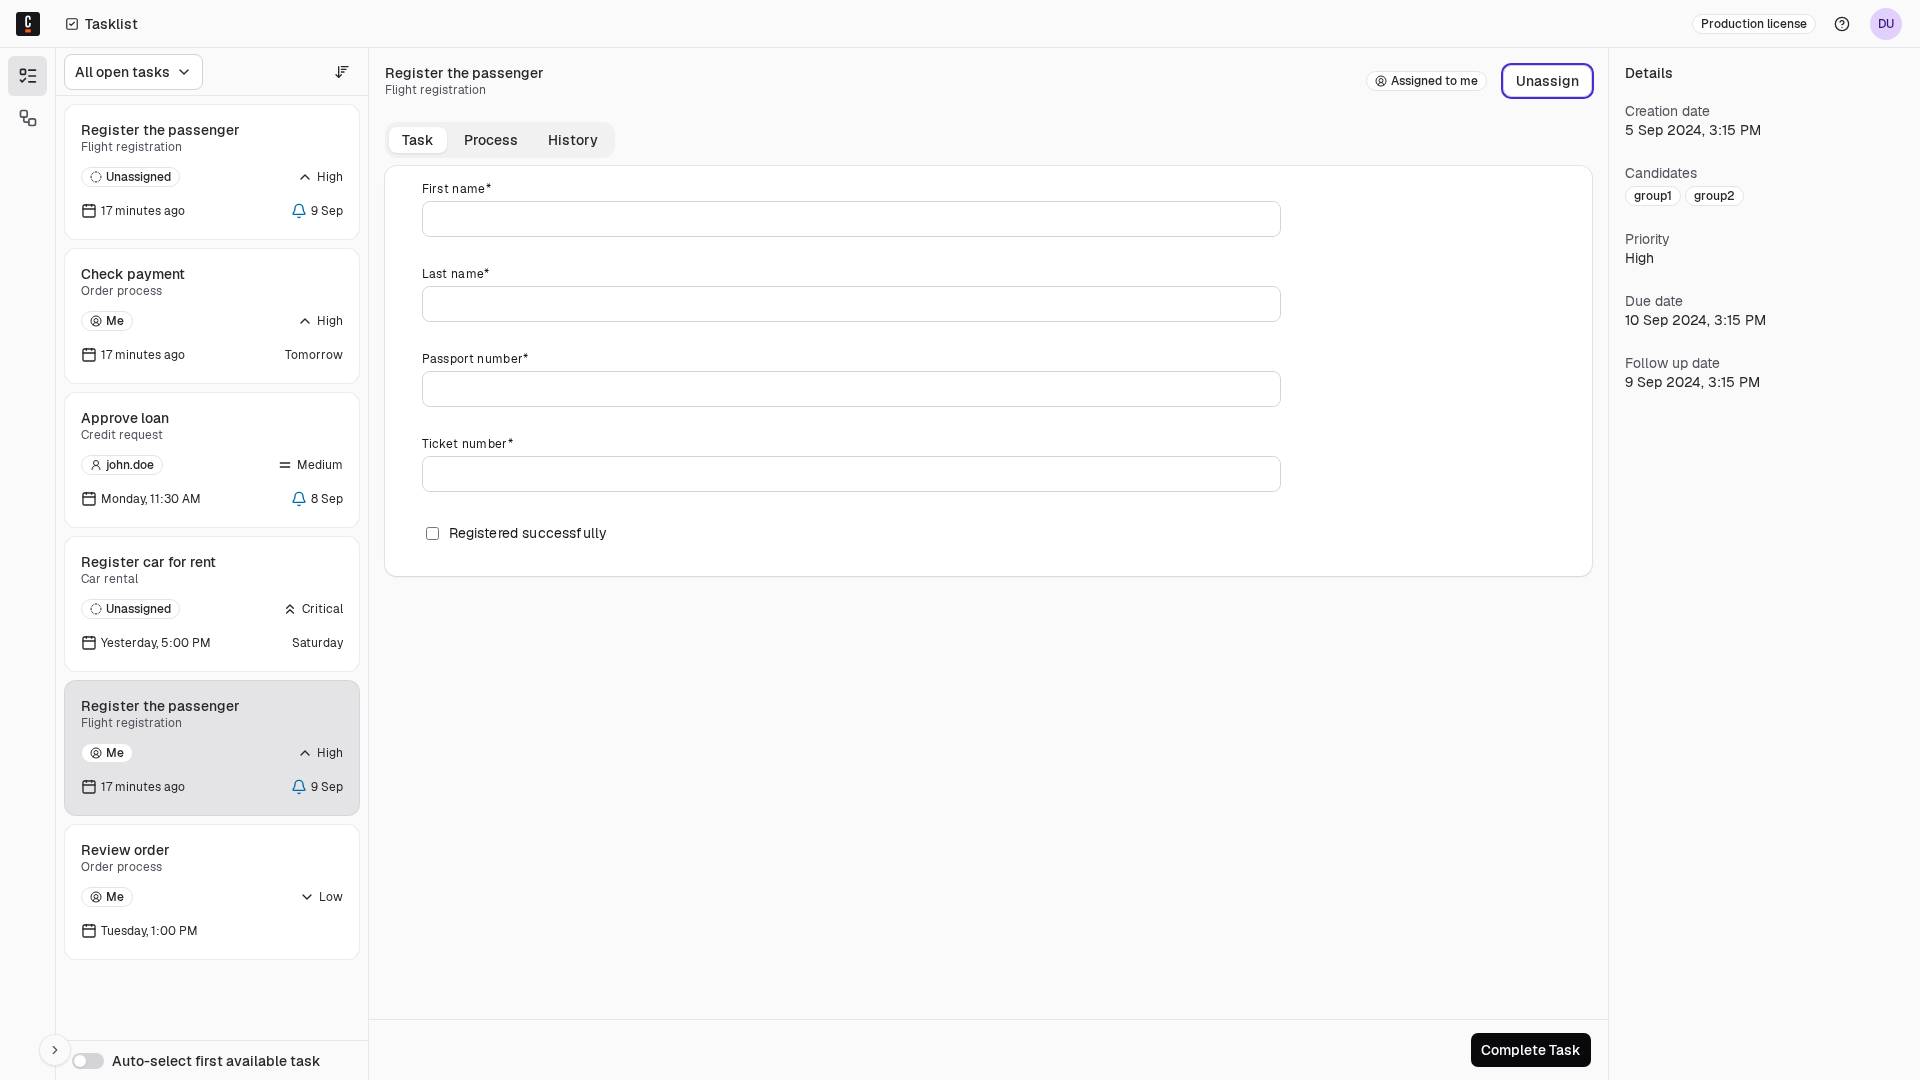Click the john.doe assignee tag
This screenshot has width=1920, height=1080.
(x=122, y=465)
